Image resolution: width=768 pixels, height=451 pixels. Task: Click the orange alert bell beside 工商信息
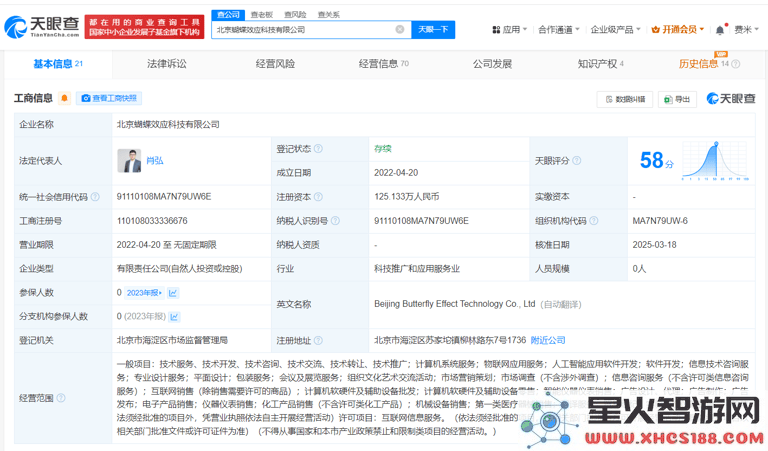[x=64, y=98]
